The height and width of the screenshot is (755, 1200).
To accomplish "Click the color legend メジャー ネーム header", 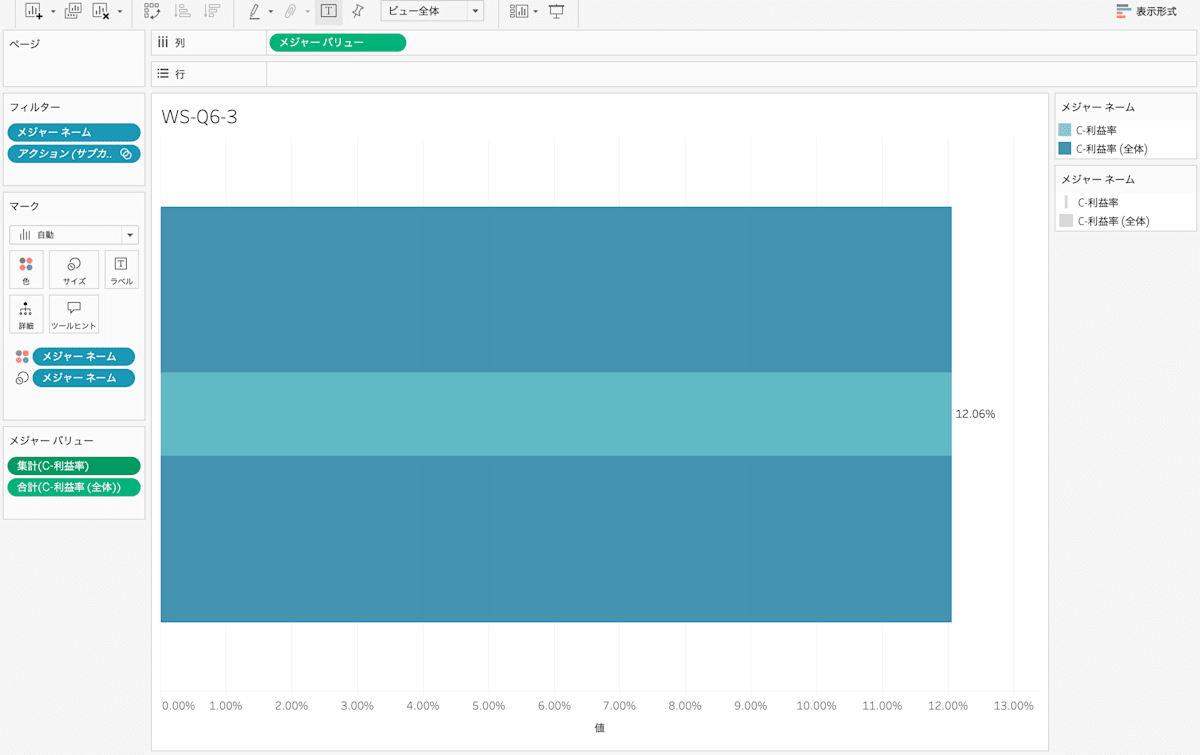I will [x=1097, y=107].
